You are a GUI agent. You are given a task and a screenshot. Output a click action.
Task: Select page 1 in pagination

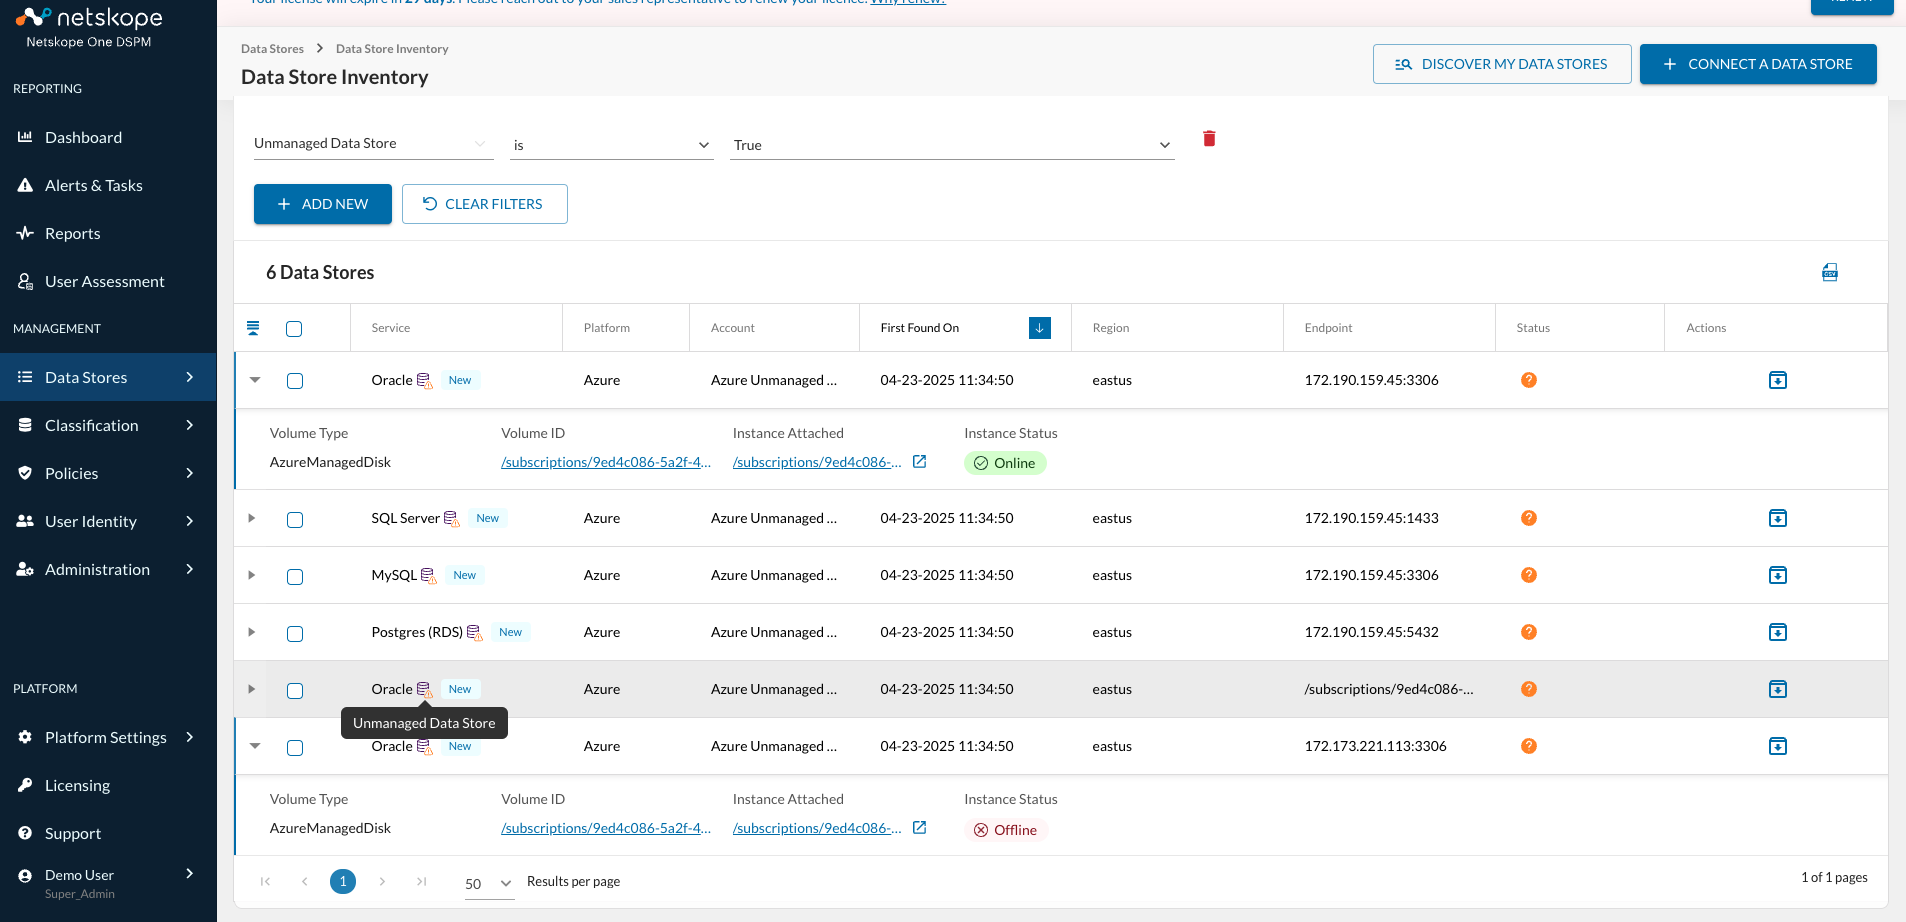pos(343,881)
